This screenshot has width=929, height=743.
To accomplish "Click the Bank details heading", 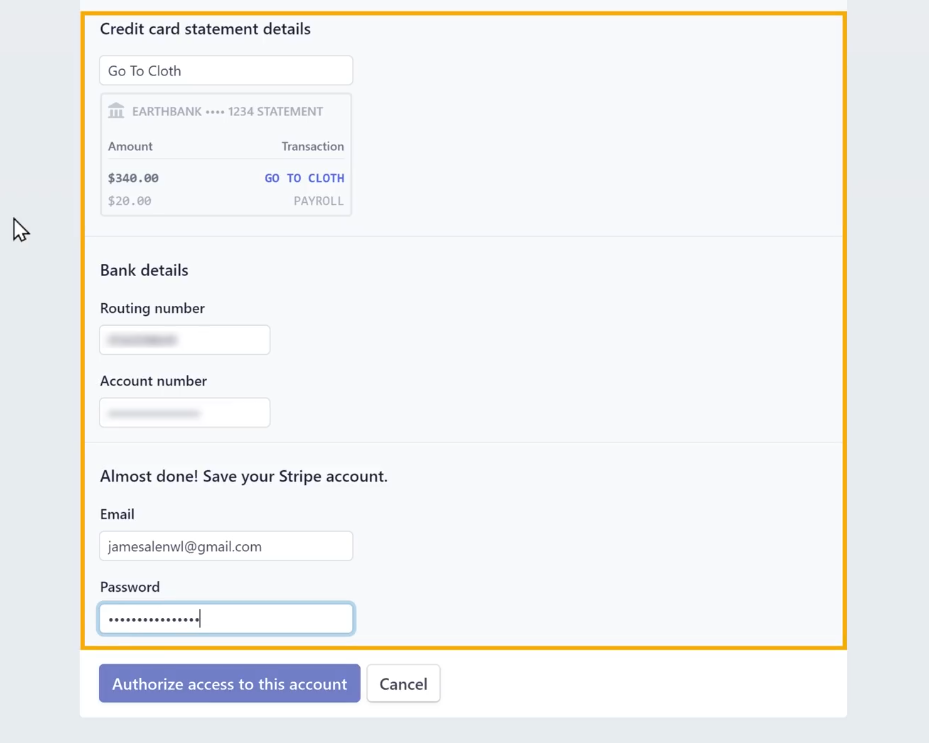I will (144, 270).
